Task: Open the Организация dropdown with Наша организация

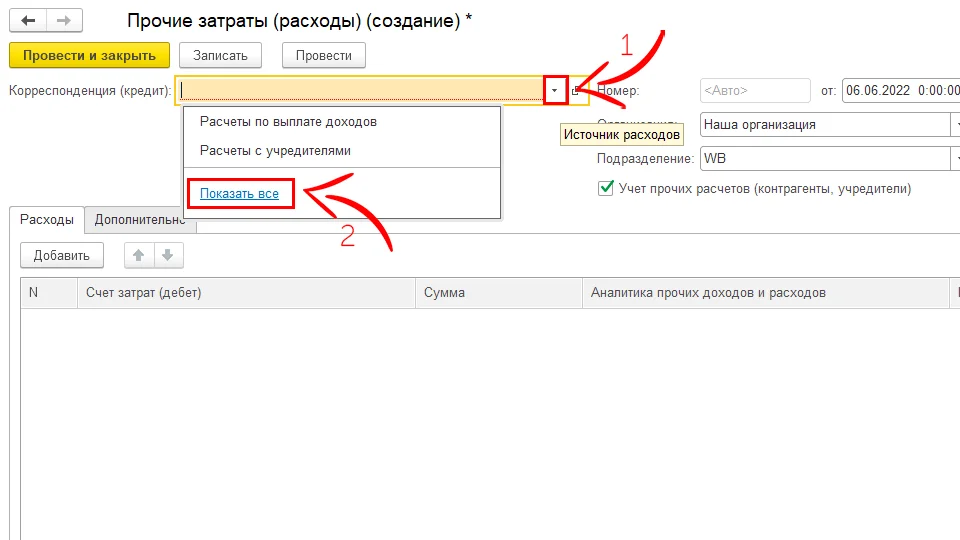Action: (x=954, y=125)
